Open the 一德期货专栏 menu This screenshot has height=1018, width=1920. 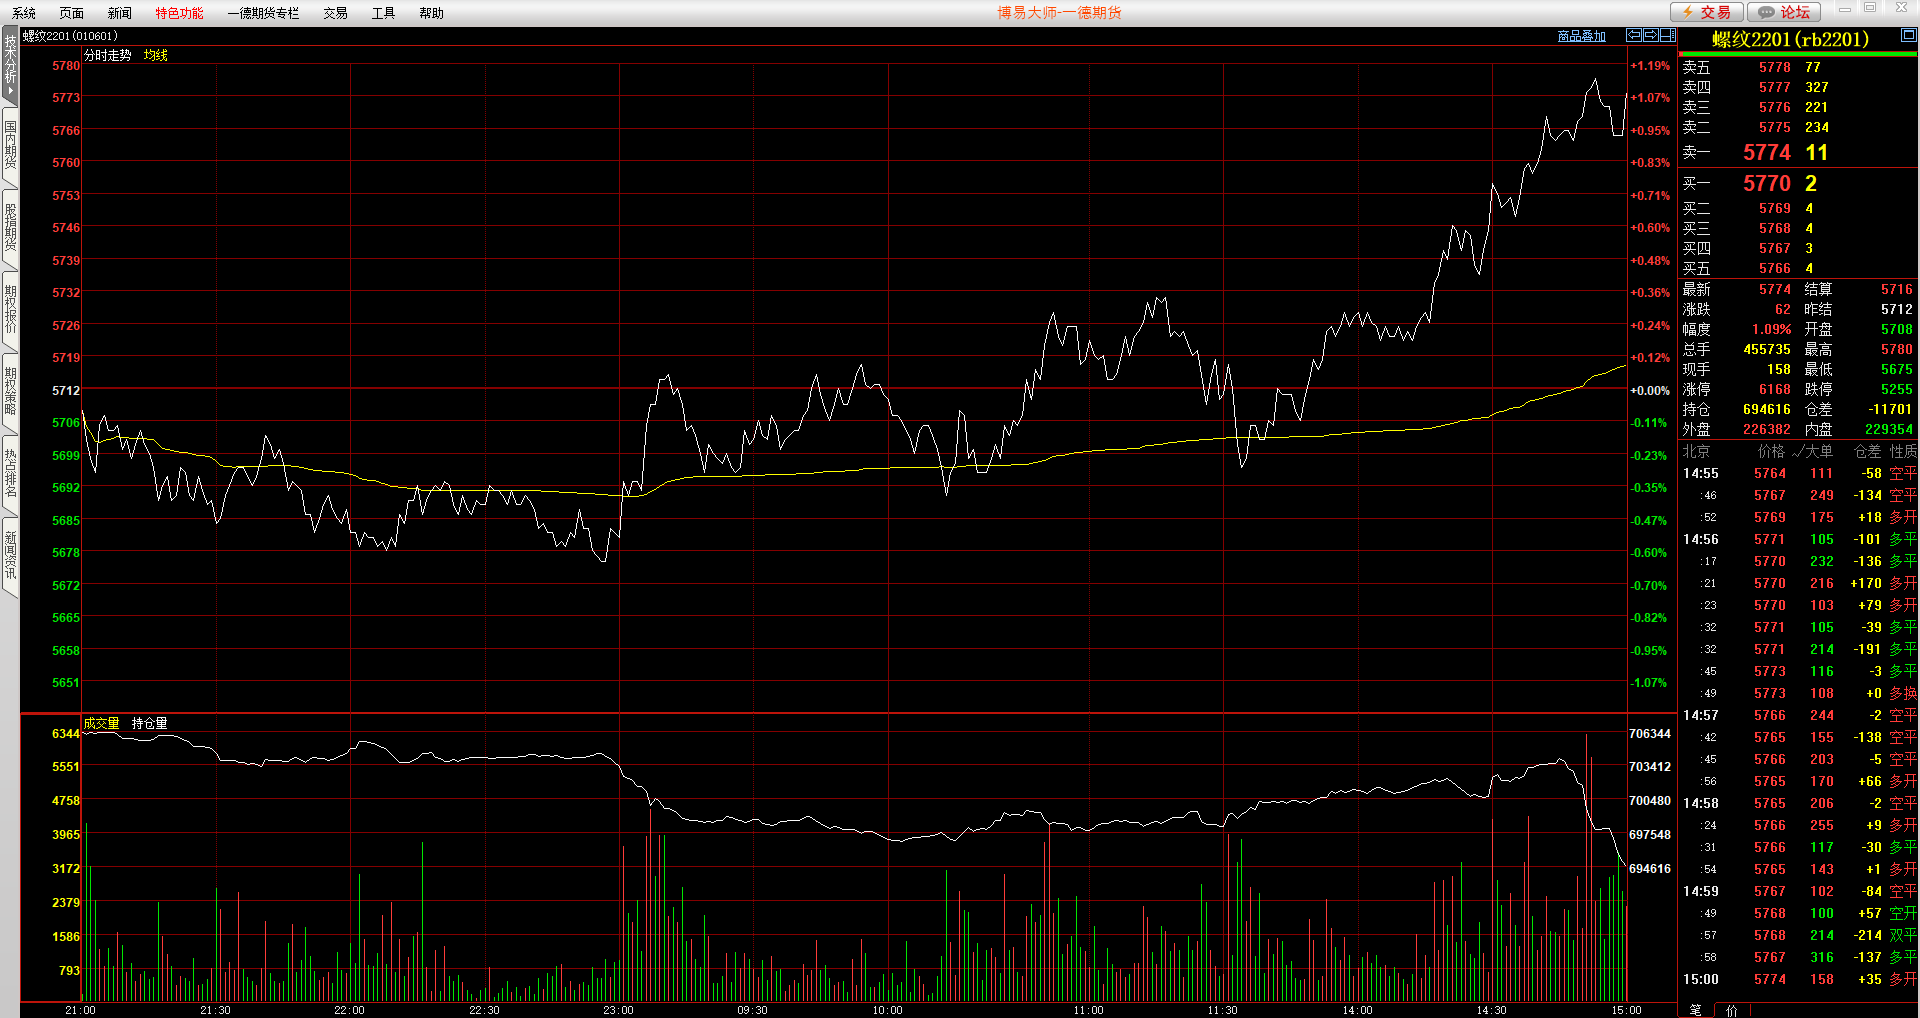click(x=263, y=13)
